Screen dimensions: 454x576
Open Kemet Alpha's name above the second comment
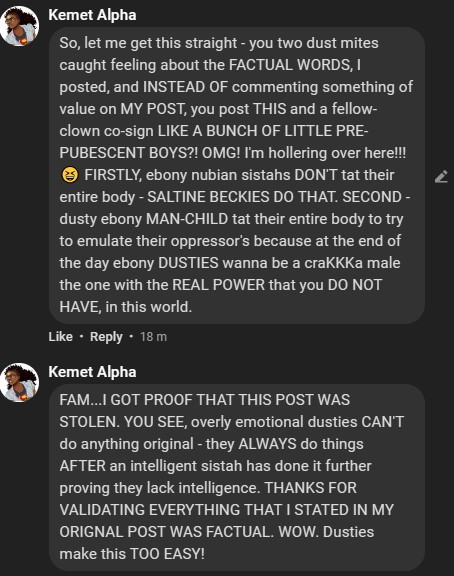(92, 372)
